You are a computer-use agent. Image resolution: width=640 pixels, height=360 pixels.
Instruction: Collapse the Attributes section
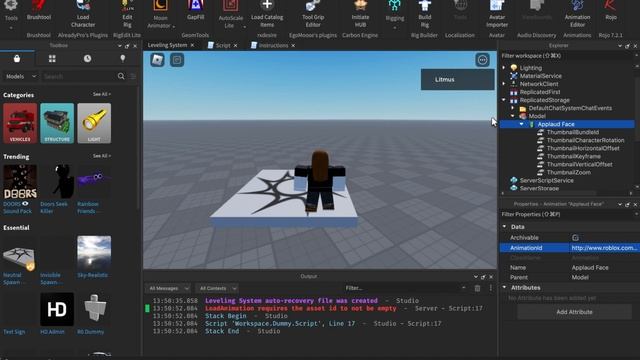pyautogui.click(x=504, y=288)
